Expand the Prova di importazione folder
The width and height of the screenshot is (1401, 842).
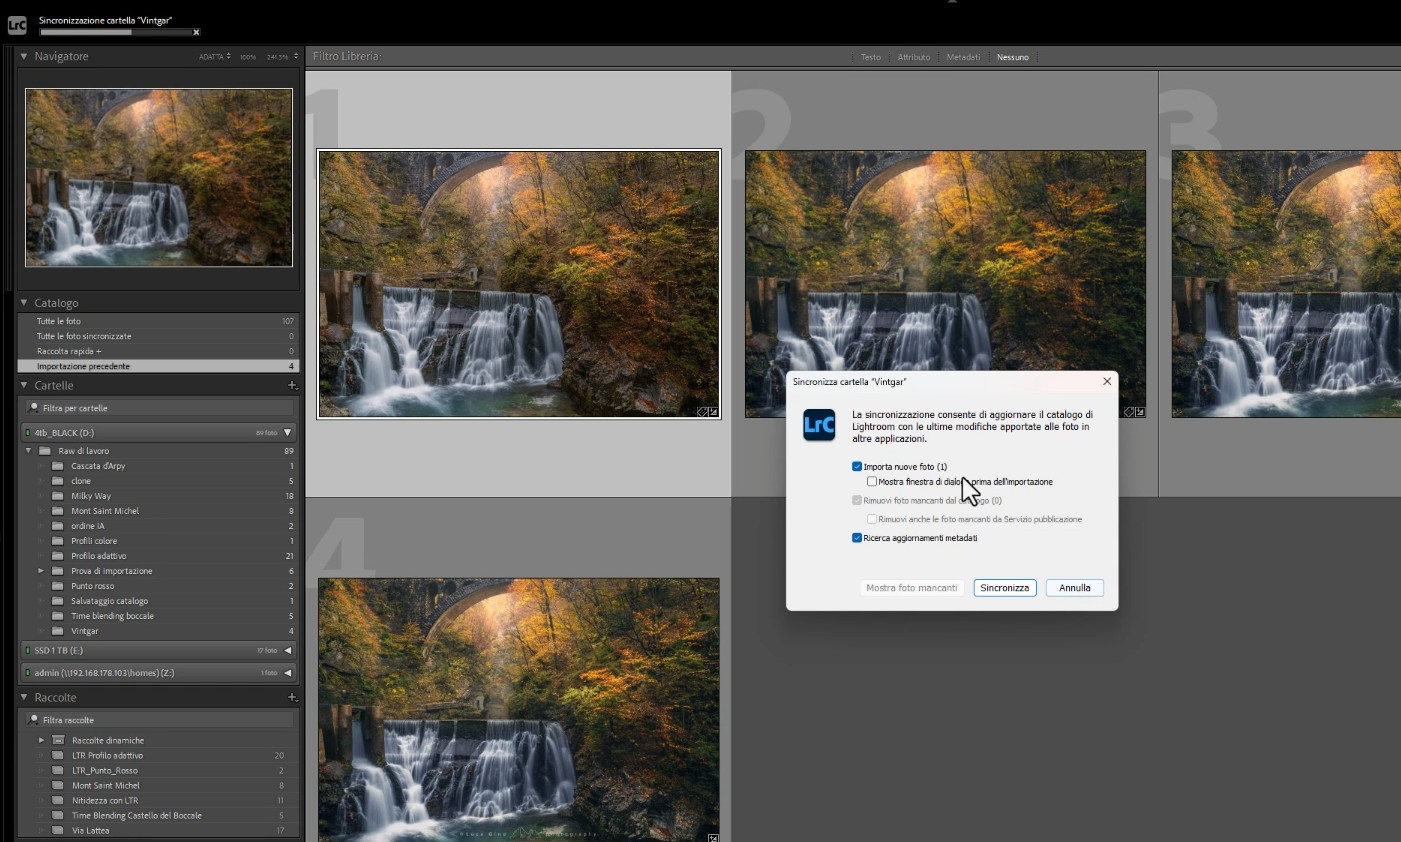point(41,571)
